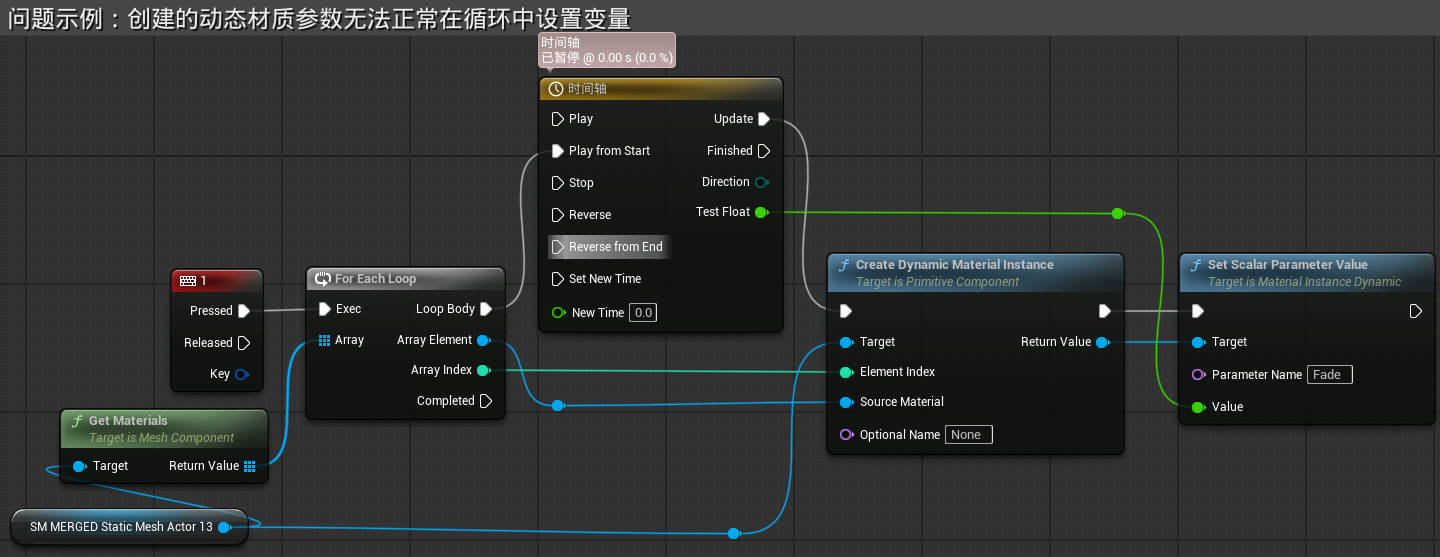Click the green Test Float output pin
Image resolution: width=1440 pixels, height=557 pixels.
[761, 212]
